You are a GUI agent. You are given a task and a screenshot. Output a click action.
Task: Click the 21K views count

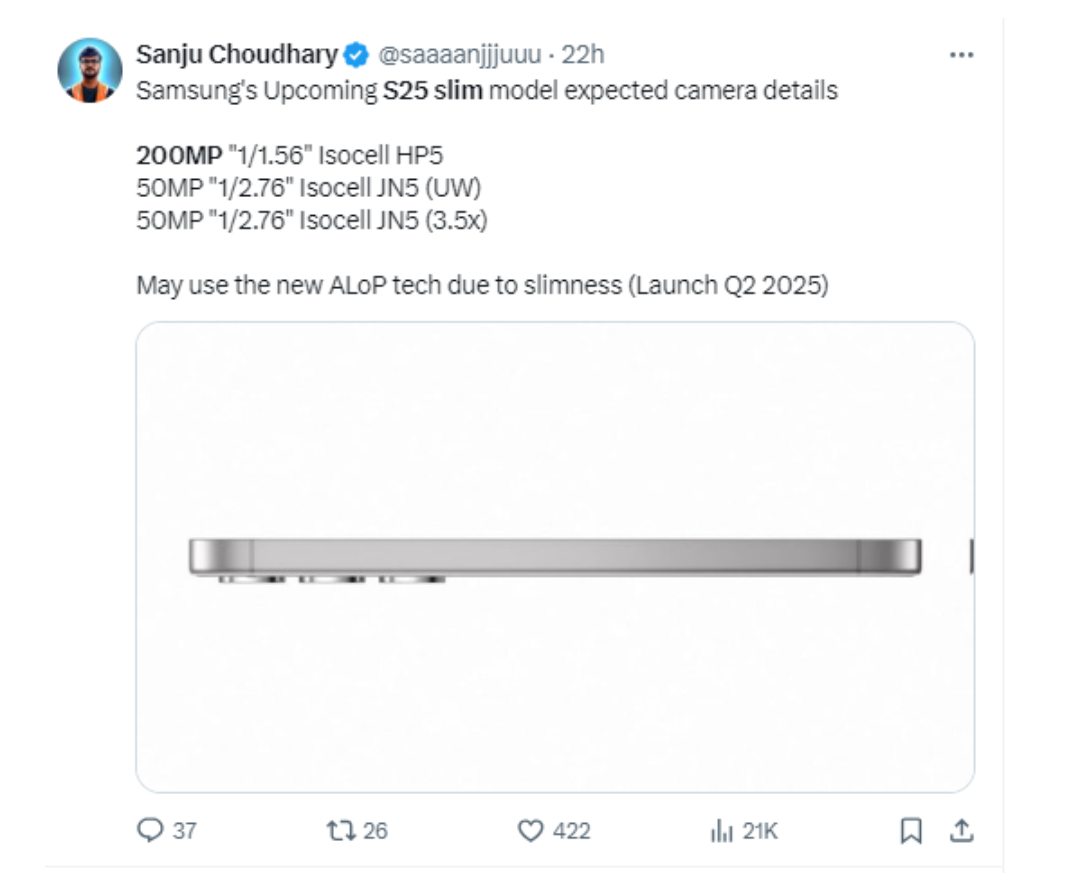760,830
